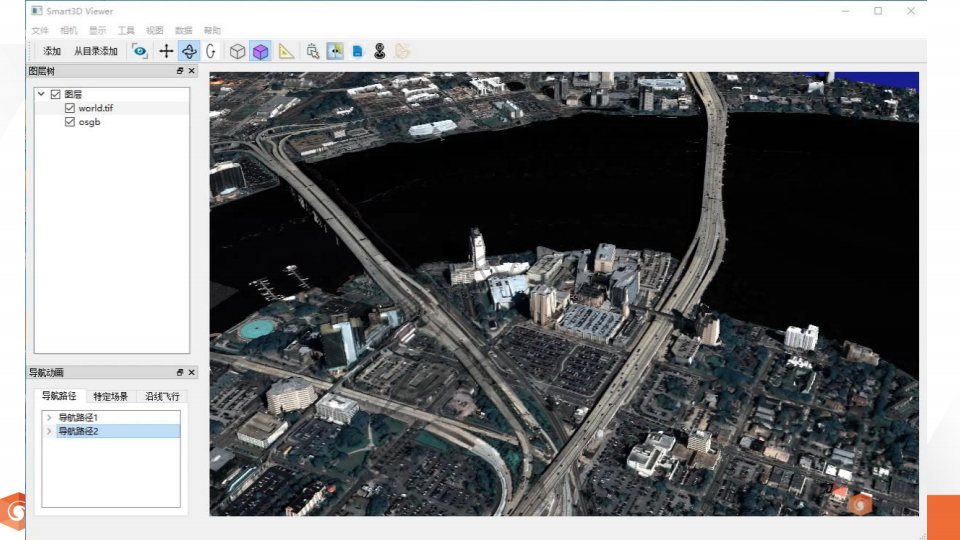This screenshot has width=960, height=540.
Task: Click the eye focus view icon
Action: point(140,51)
